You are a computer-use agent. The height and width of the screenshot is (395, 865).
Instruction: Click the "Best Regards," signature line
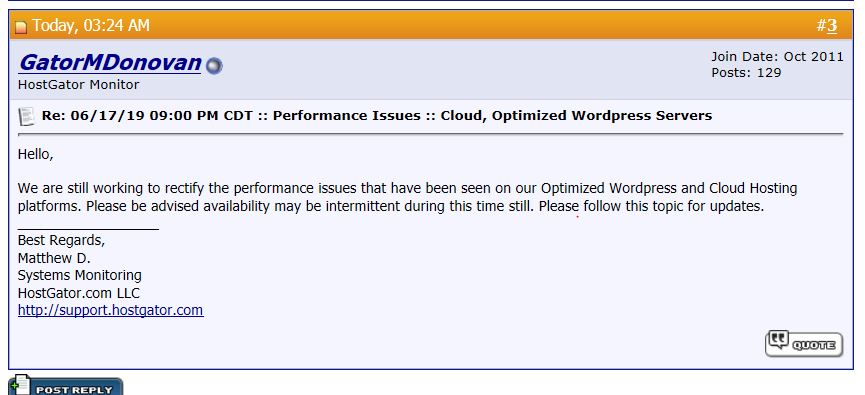coord(61,241)
